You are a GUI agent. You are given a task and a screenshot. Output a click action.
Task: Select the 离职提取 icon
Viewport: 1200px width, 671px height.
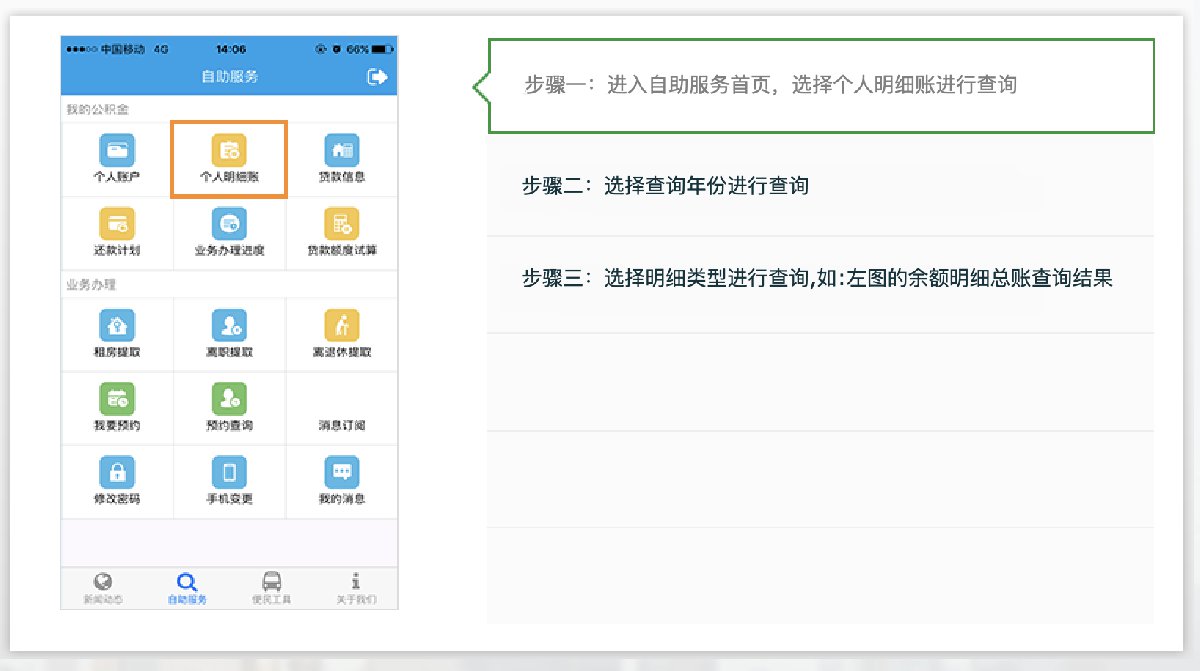tap(229, 326)
